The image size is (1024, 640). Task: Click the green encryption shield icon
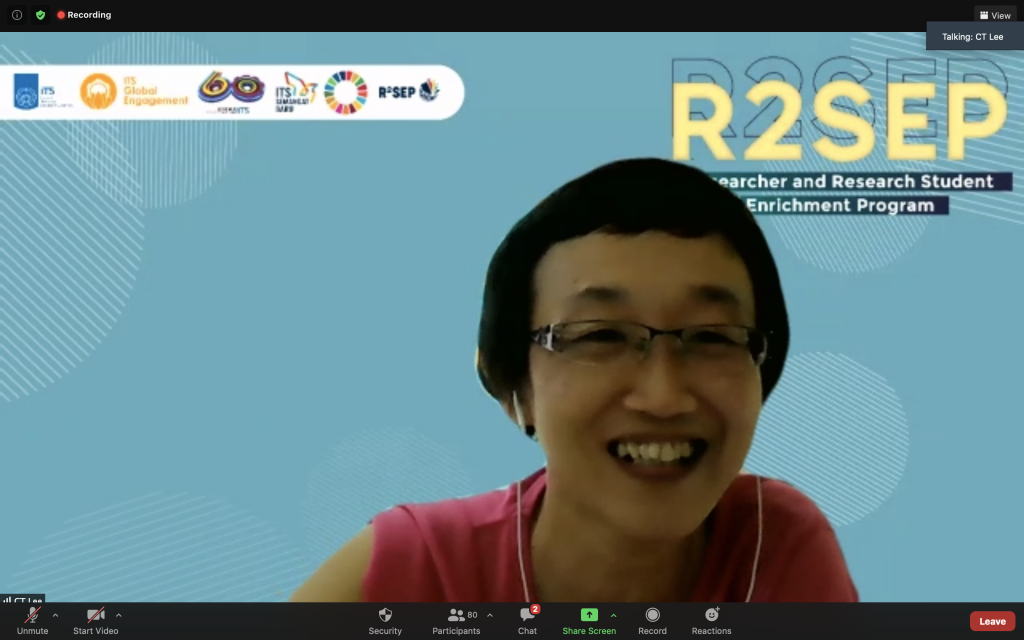[x=40, y=15]
